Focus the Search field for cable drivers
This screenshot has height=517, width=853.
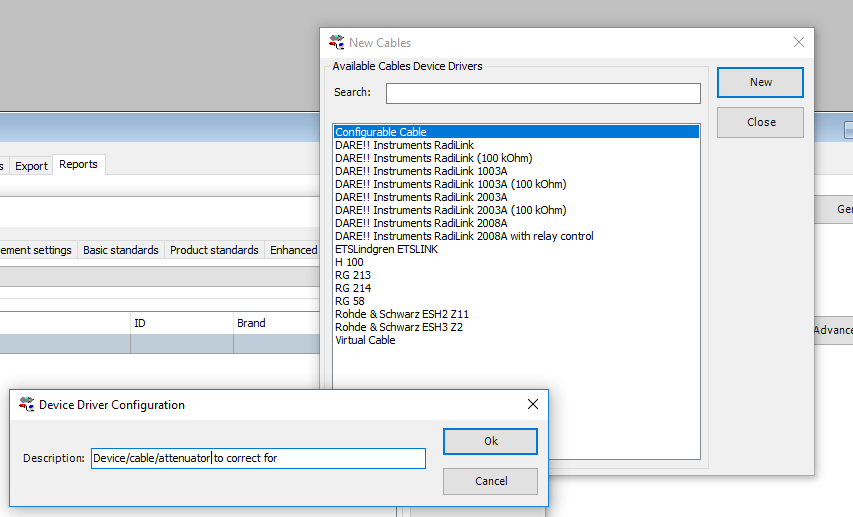coord(543,93)
